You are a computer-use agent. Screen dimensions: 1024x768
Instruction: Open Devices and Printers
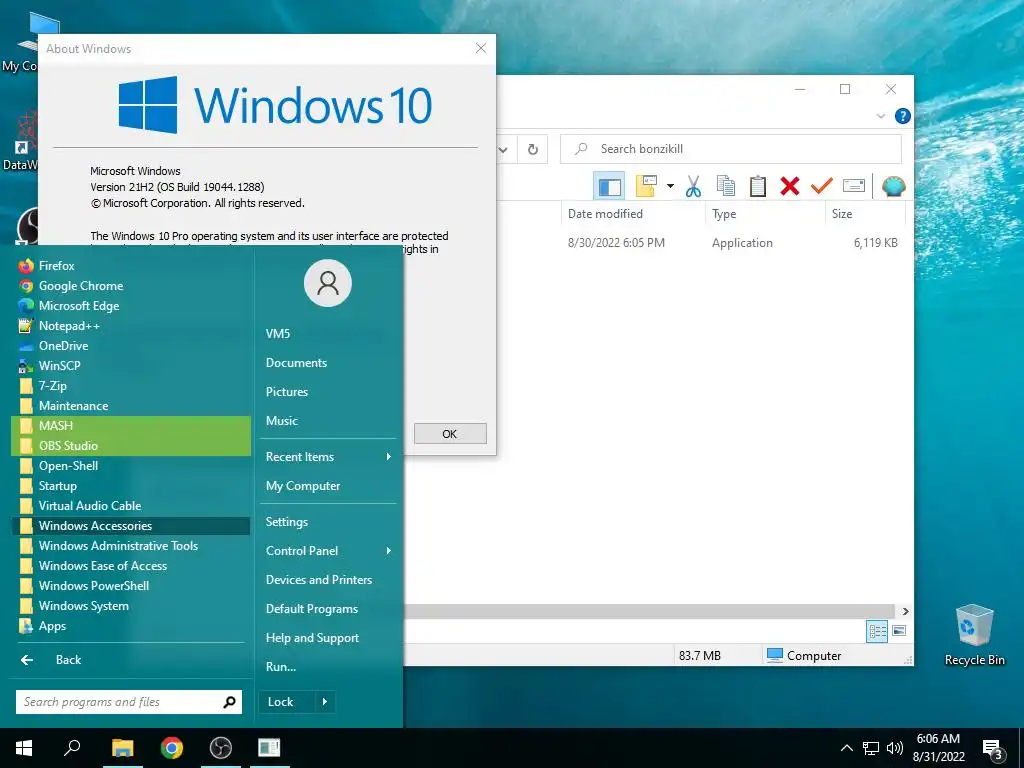coord(328,580)
